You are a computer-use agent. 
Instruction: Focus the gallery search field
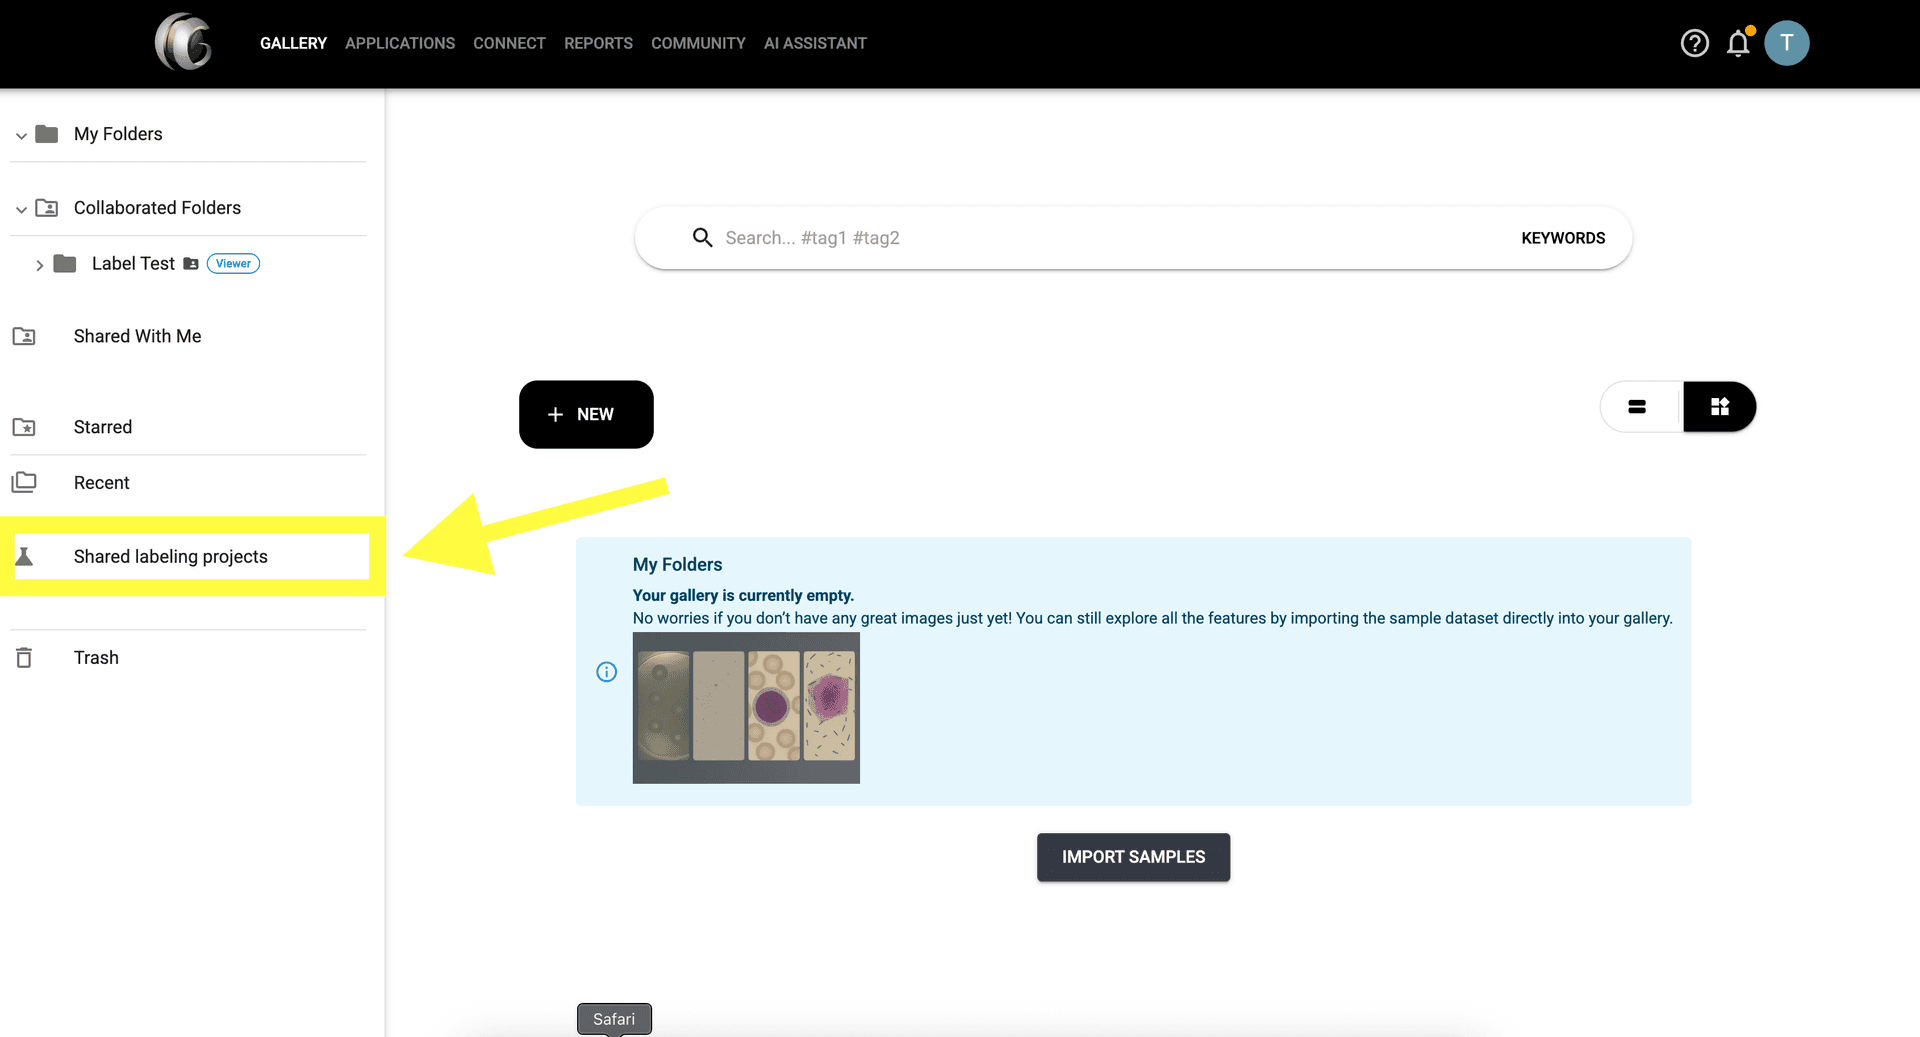[1100, 238]
